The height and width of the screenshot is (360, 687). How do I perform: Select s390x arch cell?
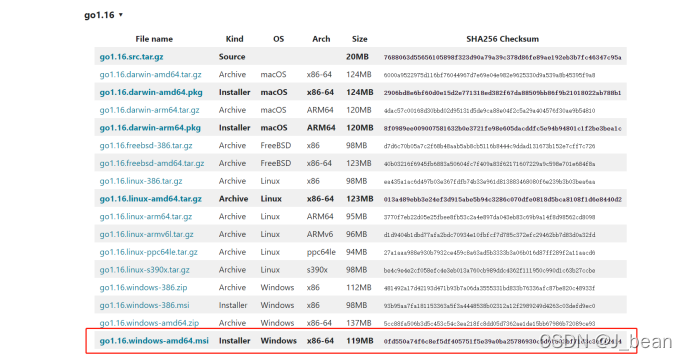tap(317, 270)
